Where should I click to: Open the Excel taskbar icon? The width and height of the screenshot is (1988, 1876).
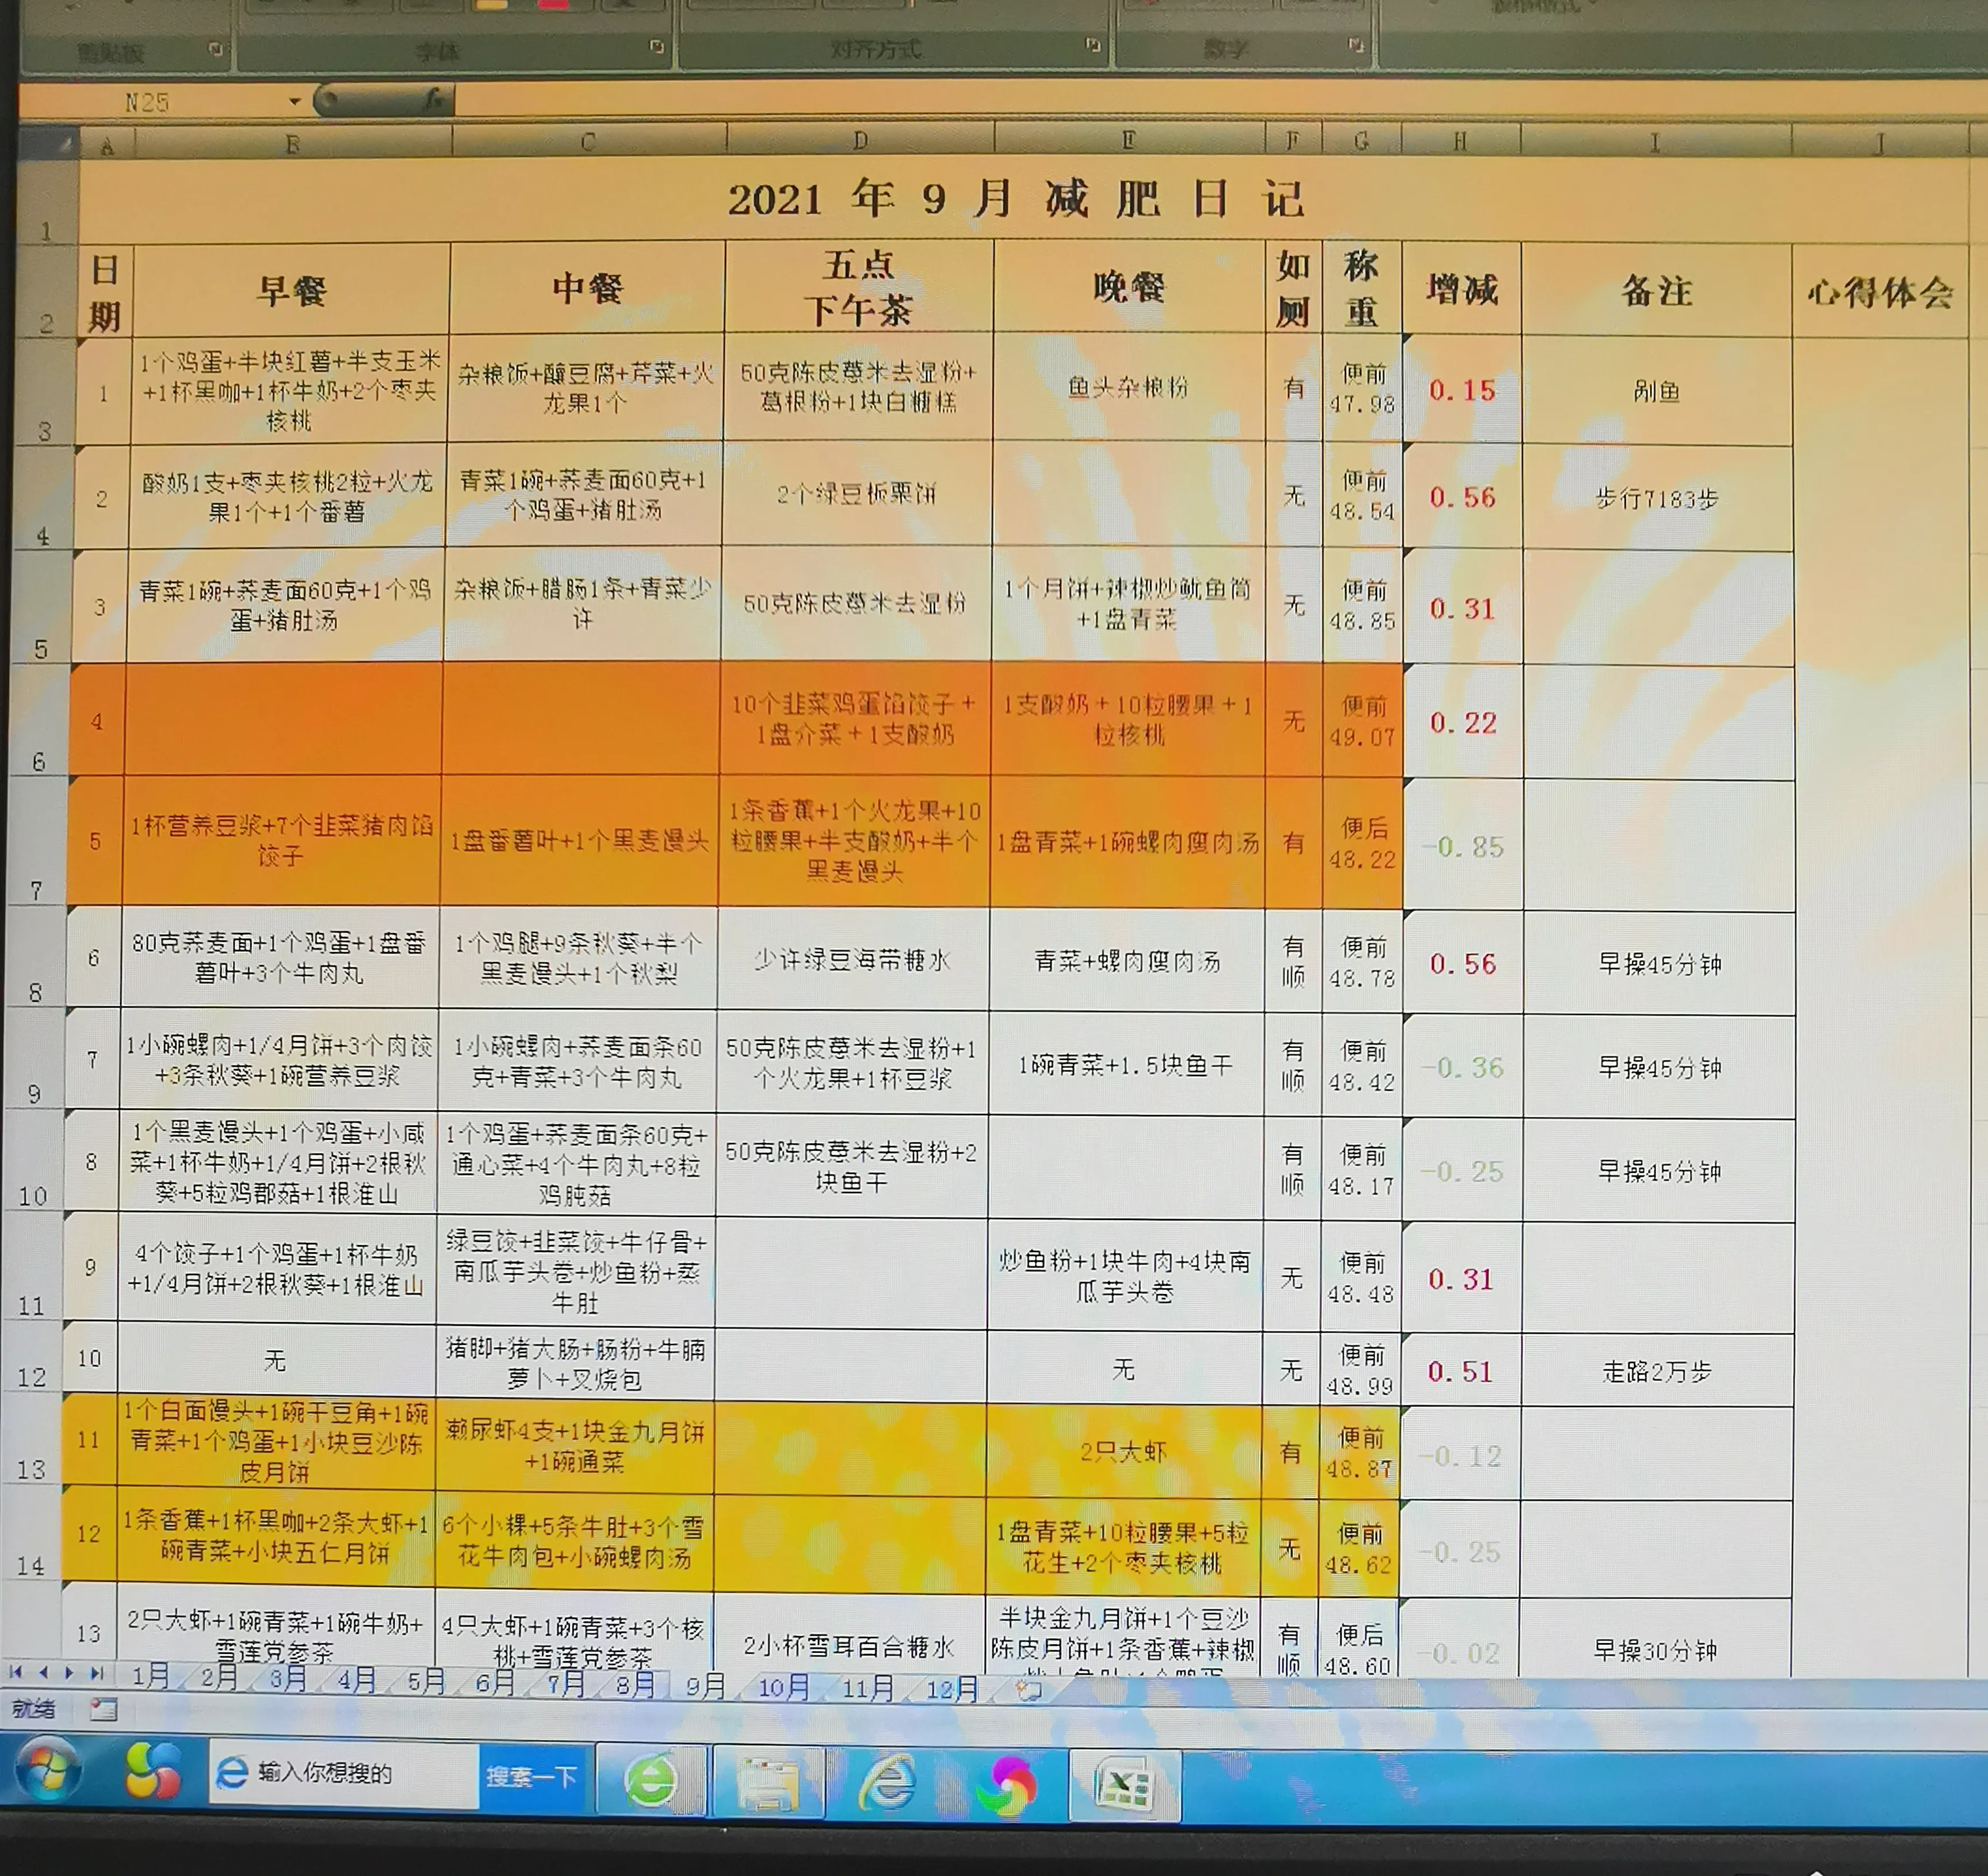tap(1125, 1786)
